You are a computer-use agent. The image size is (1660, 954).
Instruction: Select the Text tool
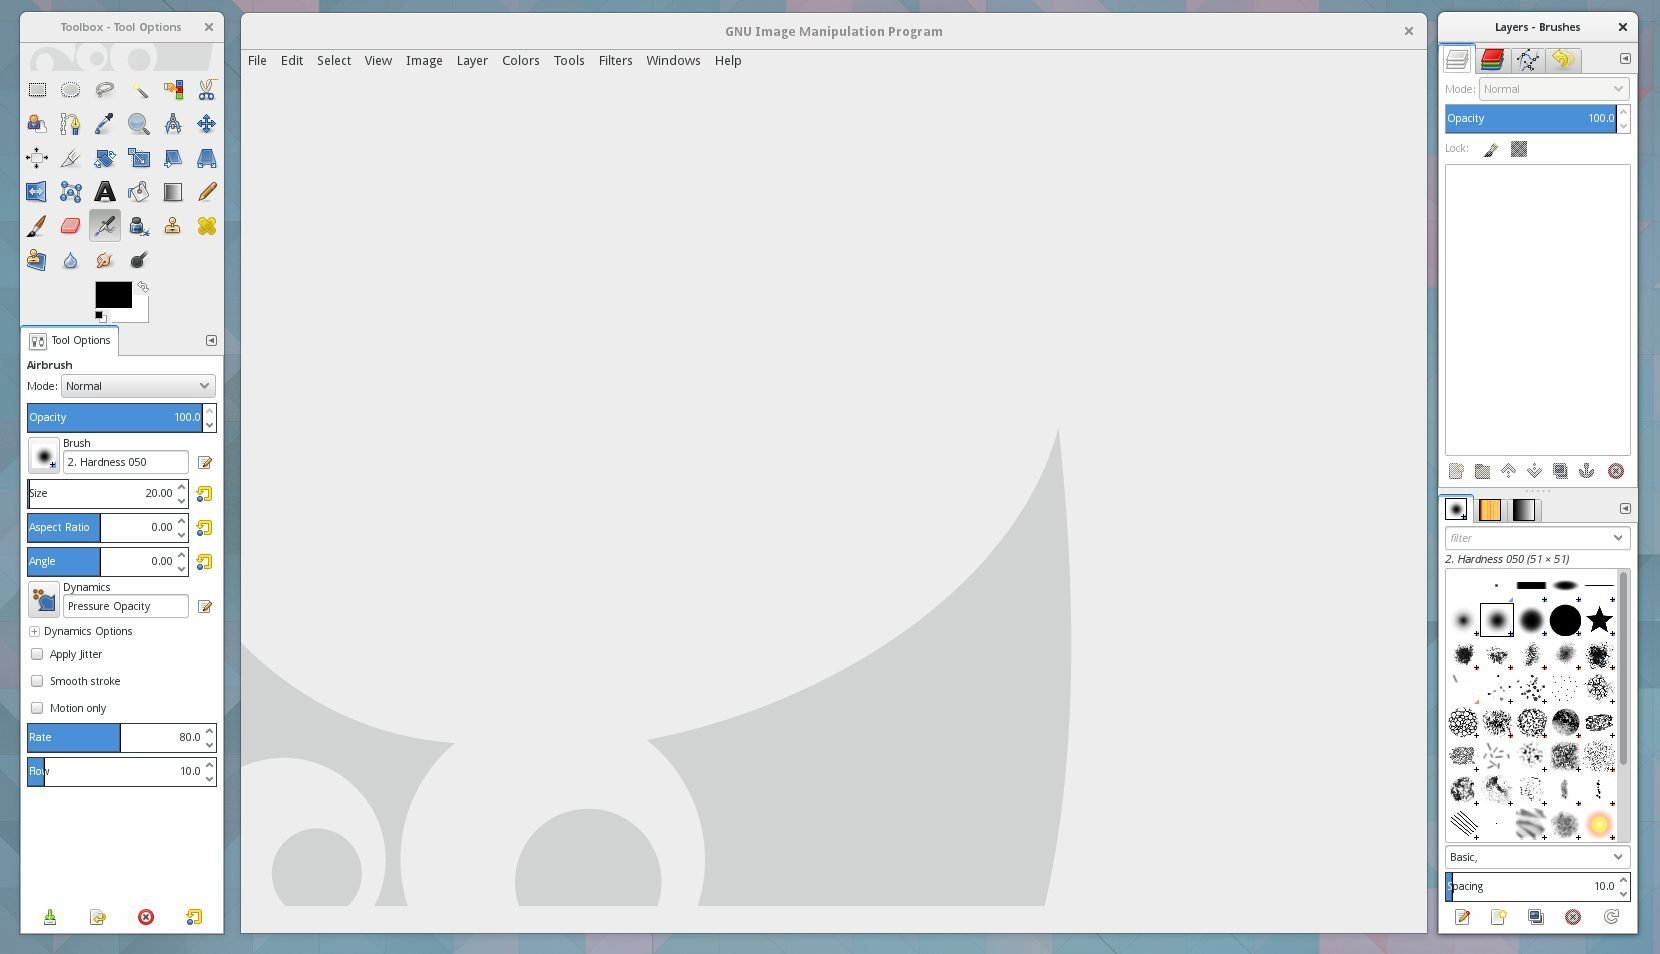pos(105,192)
